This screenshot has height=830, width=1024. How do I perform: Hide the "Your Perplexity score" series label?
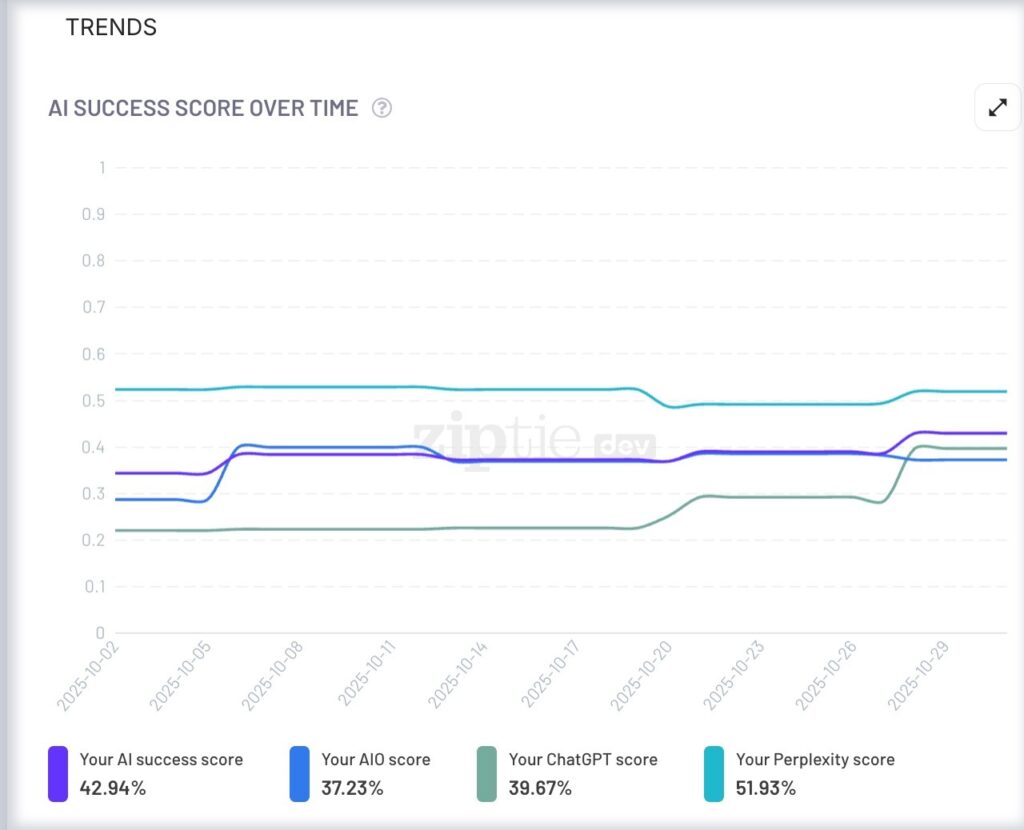coord(815,759)
